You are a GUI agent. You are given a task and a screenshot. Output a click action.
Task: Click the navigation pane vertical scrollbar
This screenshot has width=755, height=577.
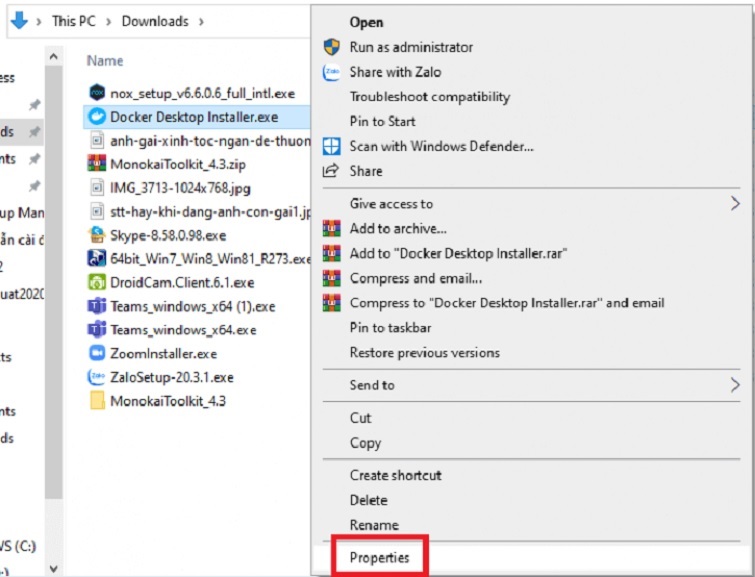click(54, 300)
